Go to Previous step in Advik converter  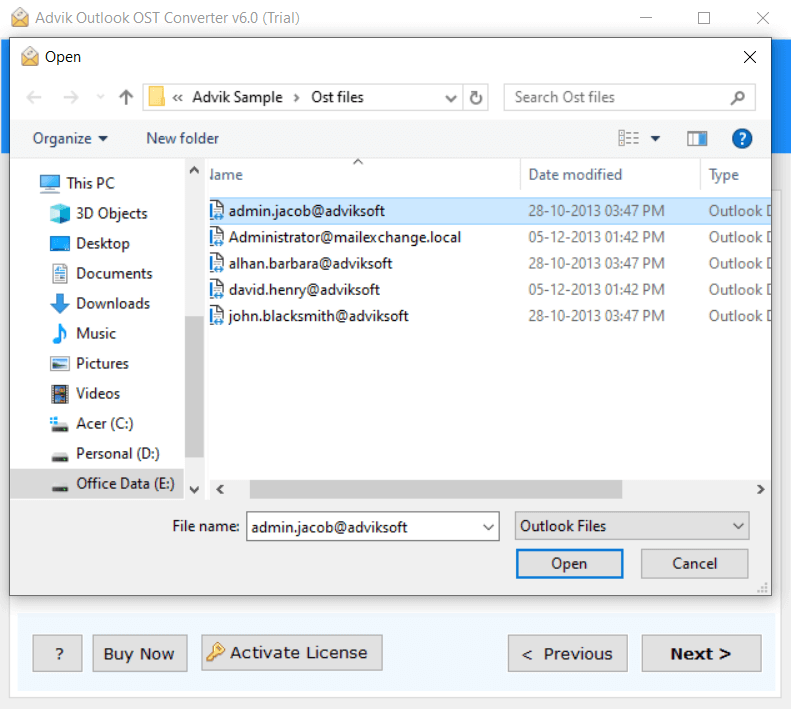point(568,653)
